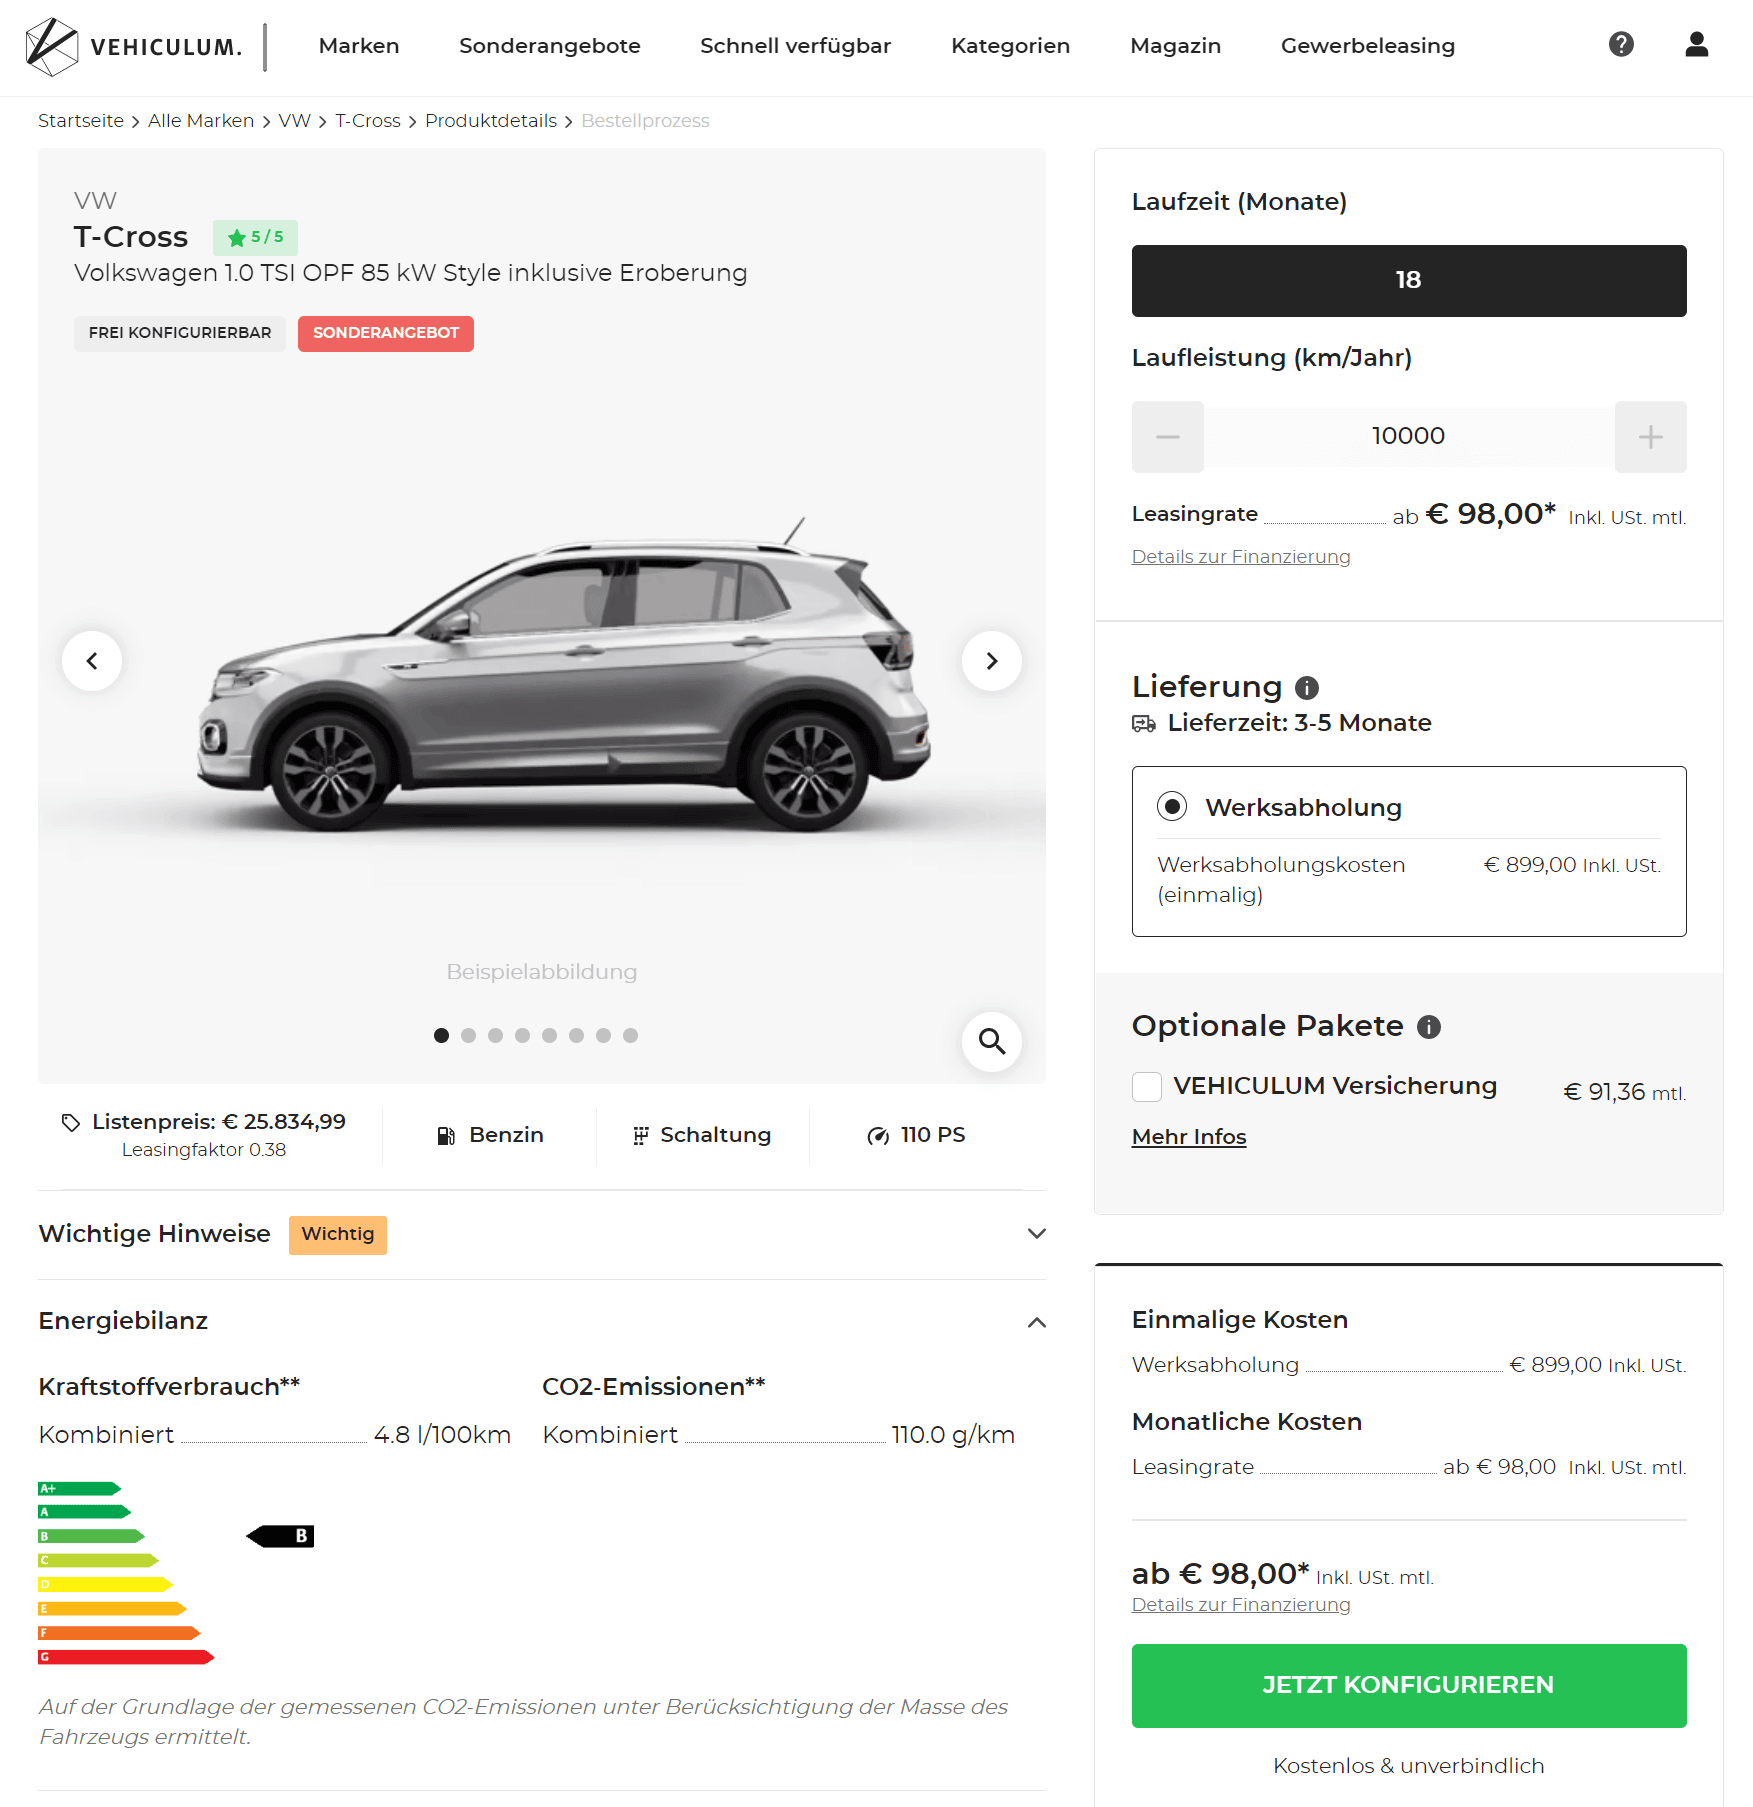1753x1807 pixels.
Task: Open the Optionale Pakete info icon
Action: [x=1429, y=1026]
